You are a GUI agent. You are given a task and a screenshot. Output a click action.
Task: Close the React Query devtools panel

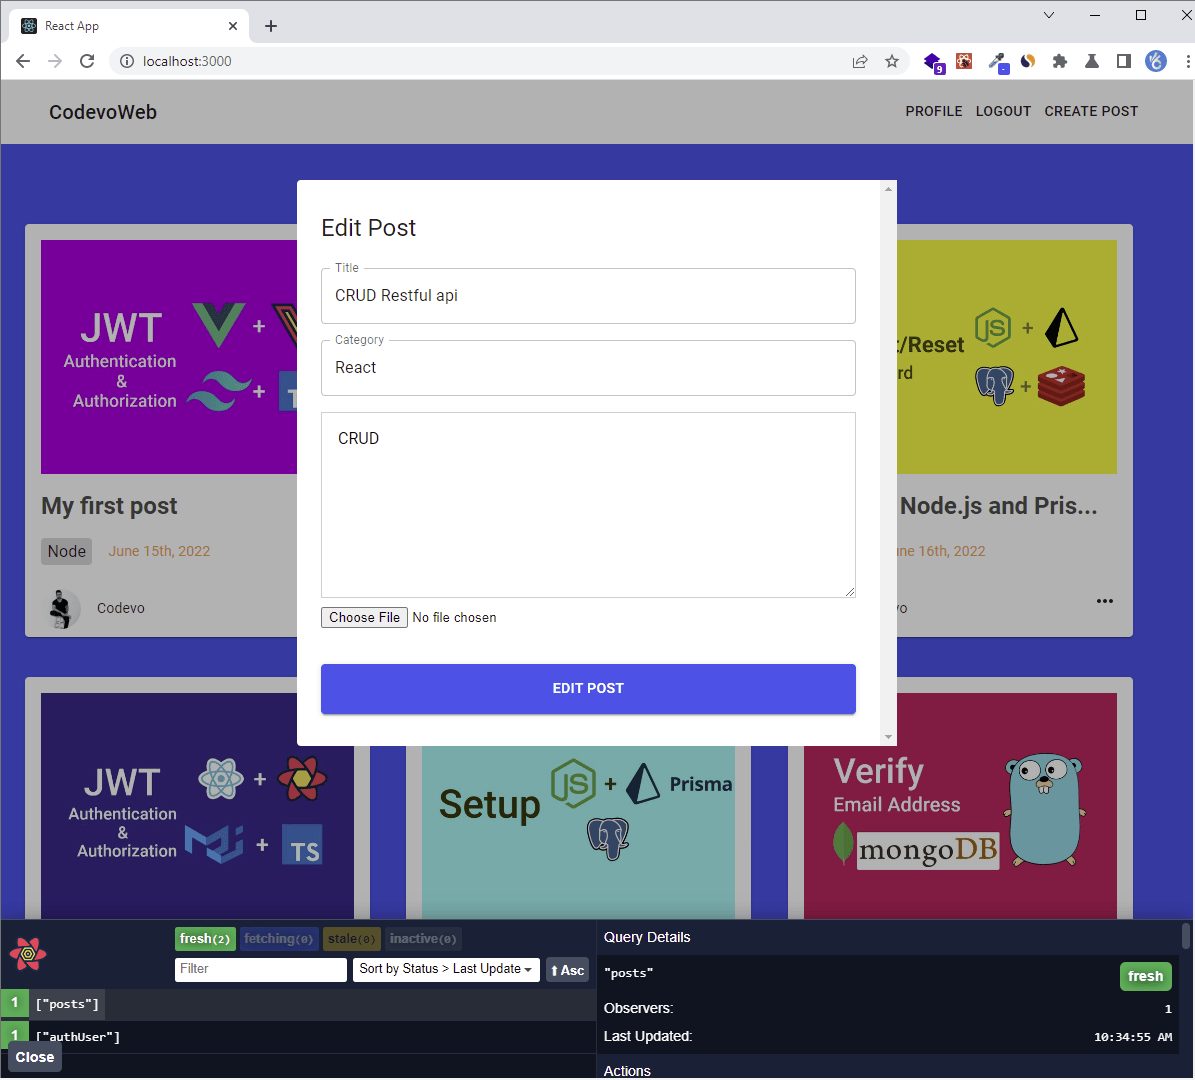(34, 1057)
